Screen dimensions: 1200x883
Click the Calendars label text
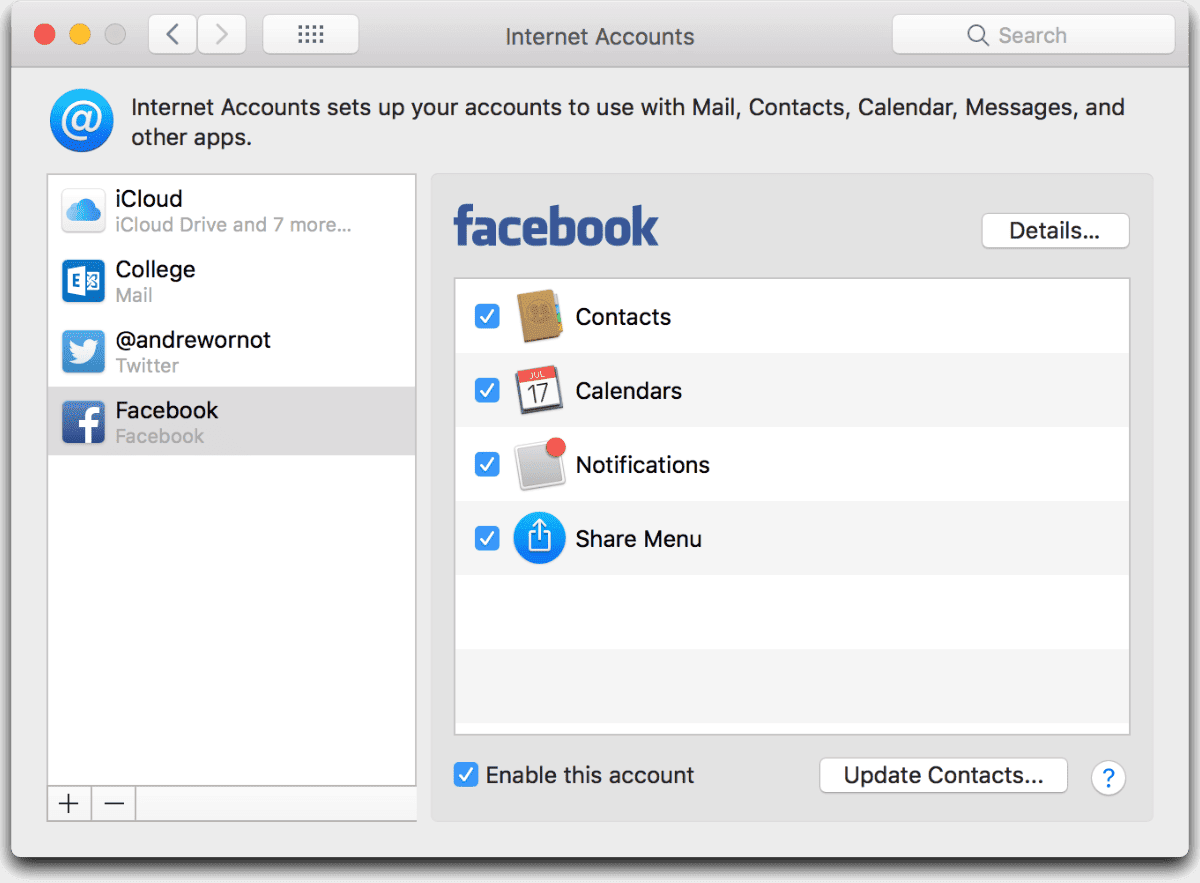(x=629, y=391)
